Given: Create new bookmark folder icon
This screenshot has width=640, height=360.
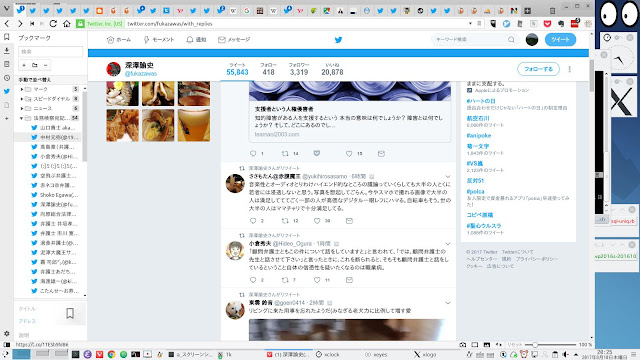Looking at the screenshot, I should tap(35, 65).
